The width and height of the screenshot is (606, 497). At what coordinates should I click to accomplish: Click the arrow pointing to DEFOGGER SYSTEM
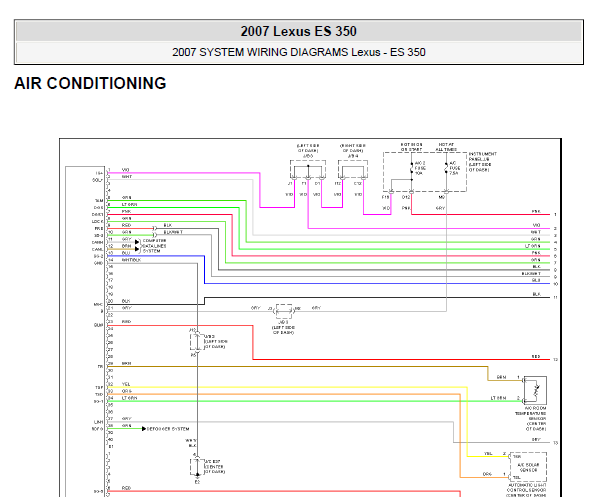coord(144,429)
